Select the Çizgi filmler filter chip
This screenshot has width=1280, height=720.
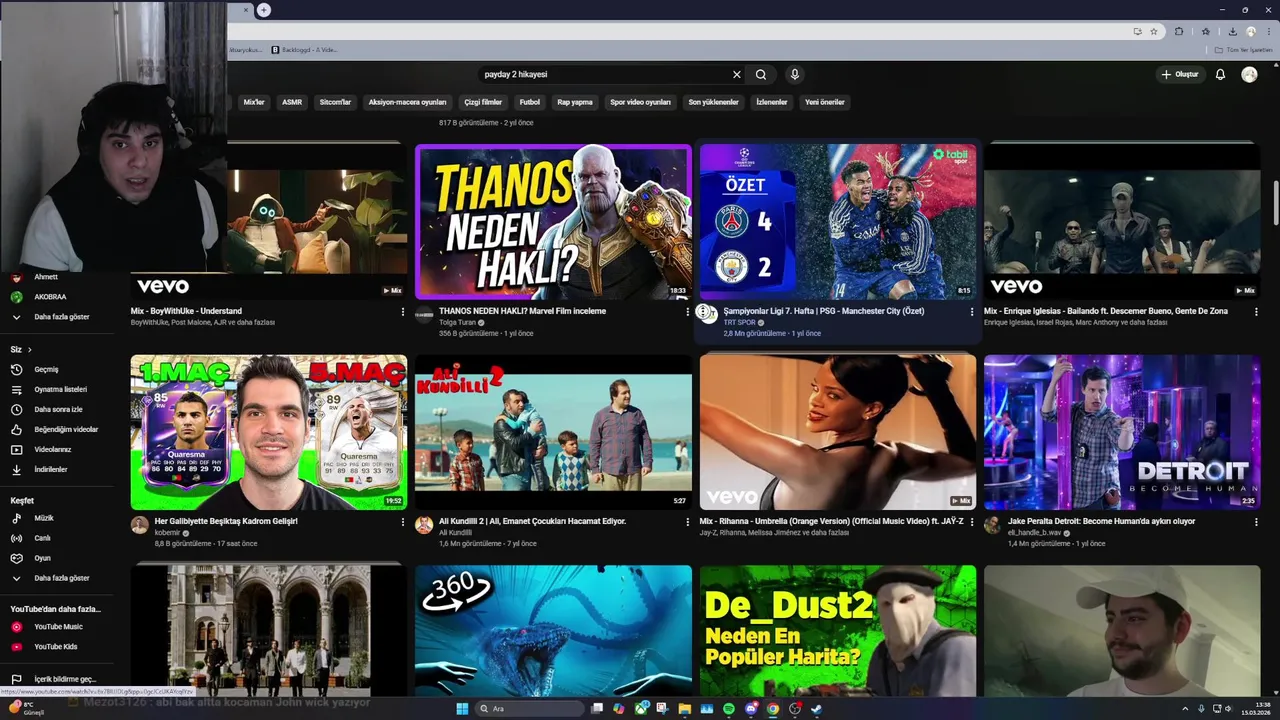(483, 102)
